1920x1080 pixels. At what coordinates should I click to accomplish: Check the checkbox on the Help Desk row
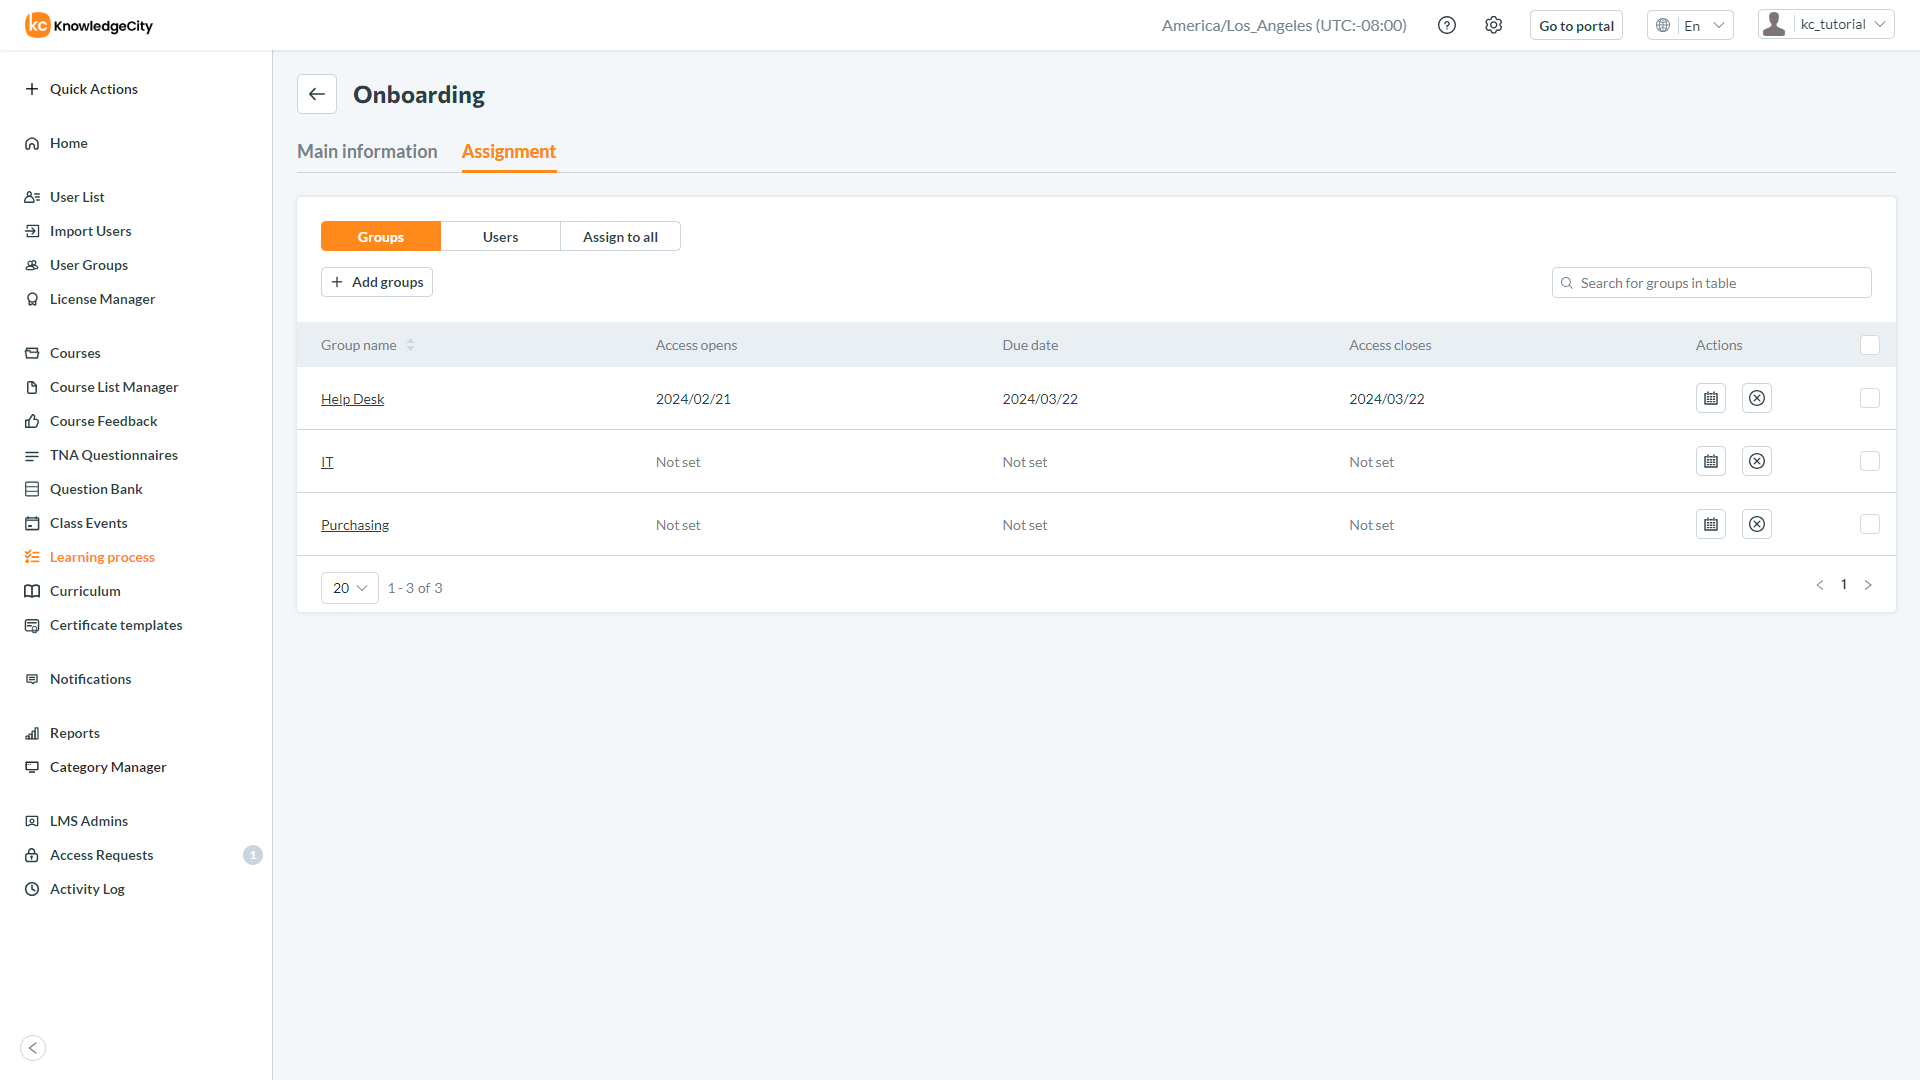[1871, 398]
